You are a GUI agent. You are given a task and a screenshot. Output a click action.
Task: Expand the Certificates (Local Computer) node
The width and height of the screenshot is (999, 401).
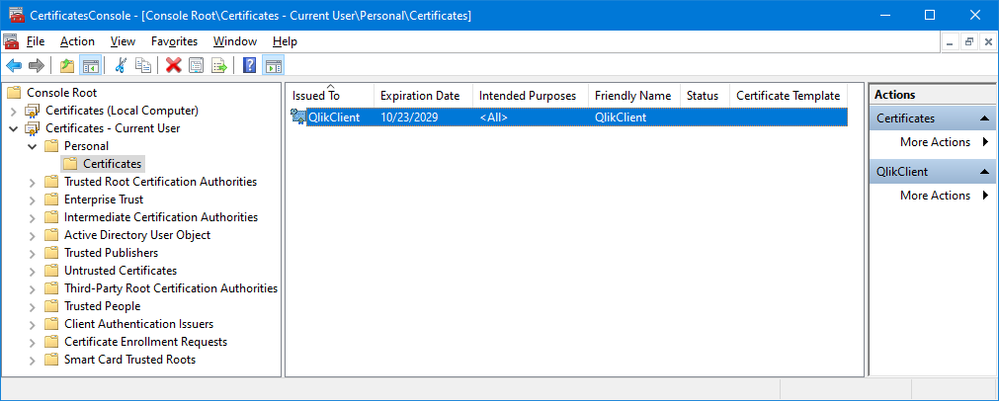[14, 111]
